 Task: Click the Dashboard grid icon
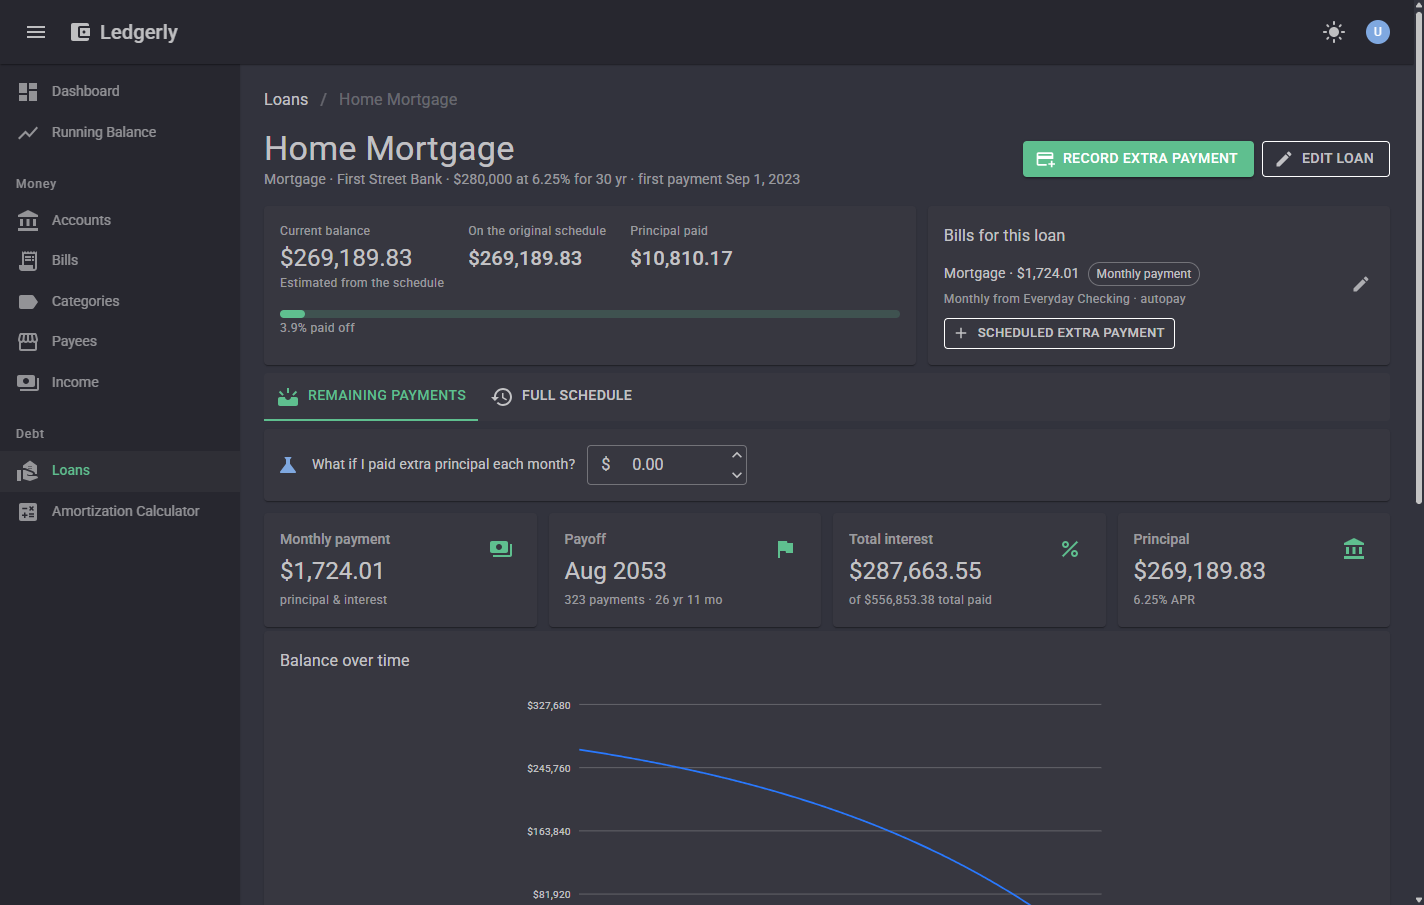point(28,92)
